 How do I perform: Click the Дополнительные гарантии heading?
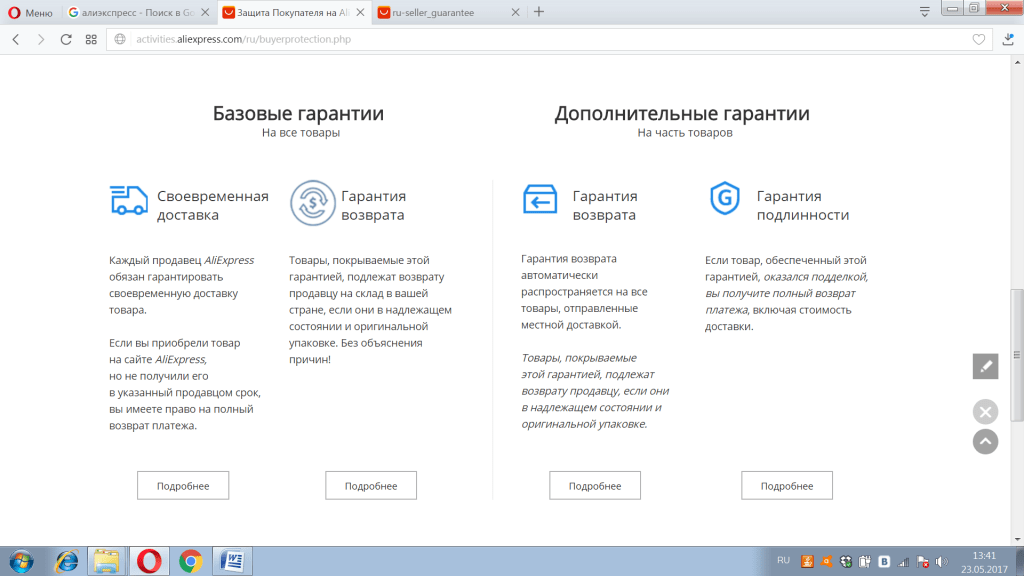682,113
